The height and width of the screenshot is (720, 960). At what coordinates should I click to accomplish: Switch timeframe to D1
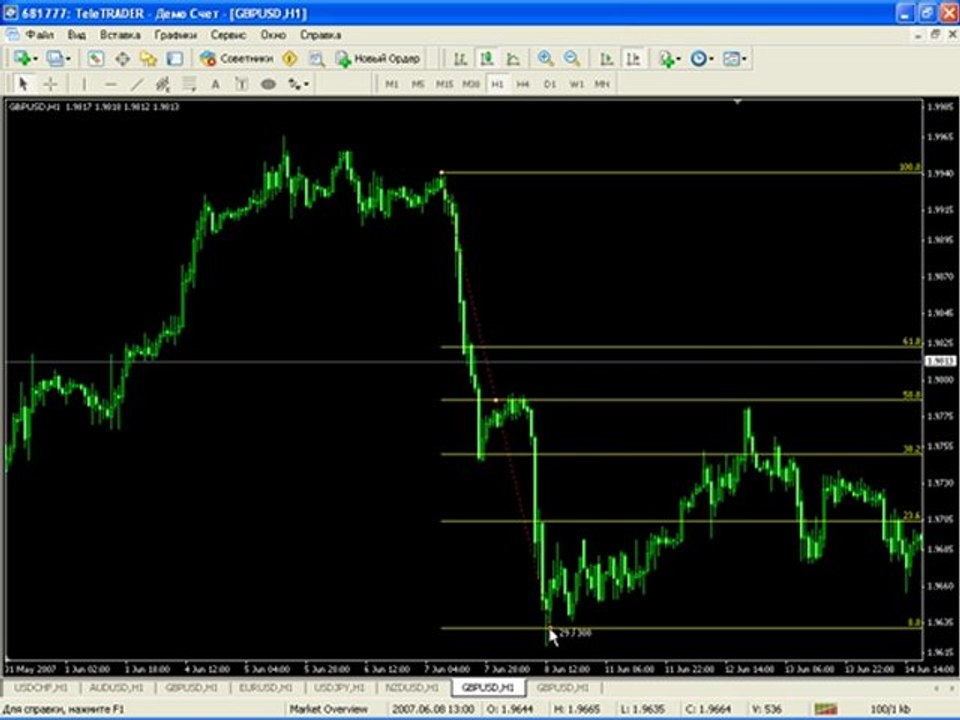point(550,84)
